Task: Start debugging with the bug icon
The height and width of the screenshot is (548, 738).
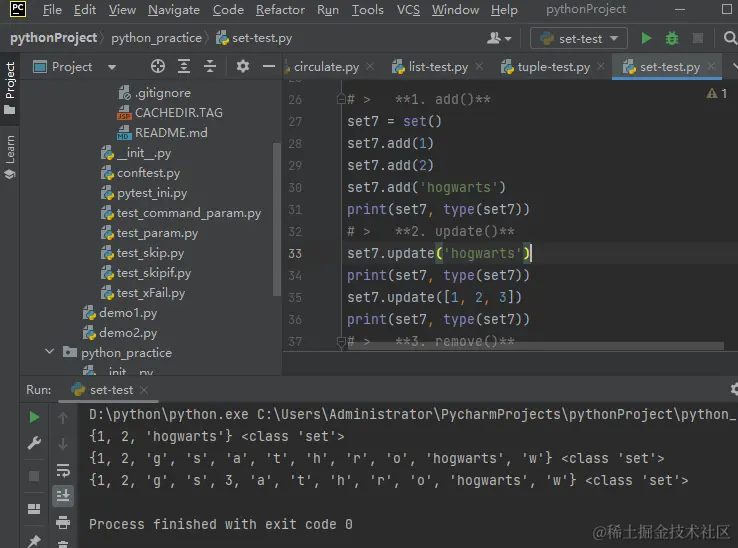Action: 672,38
